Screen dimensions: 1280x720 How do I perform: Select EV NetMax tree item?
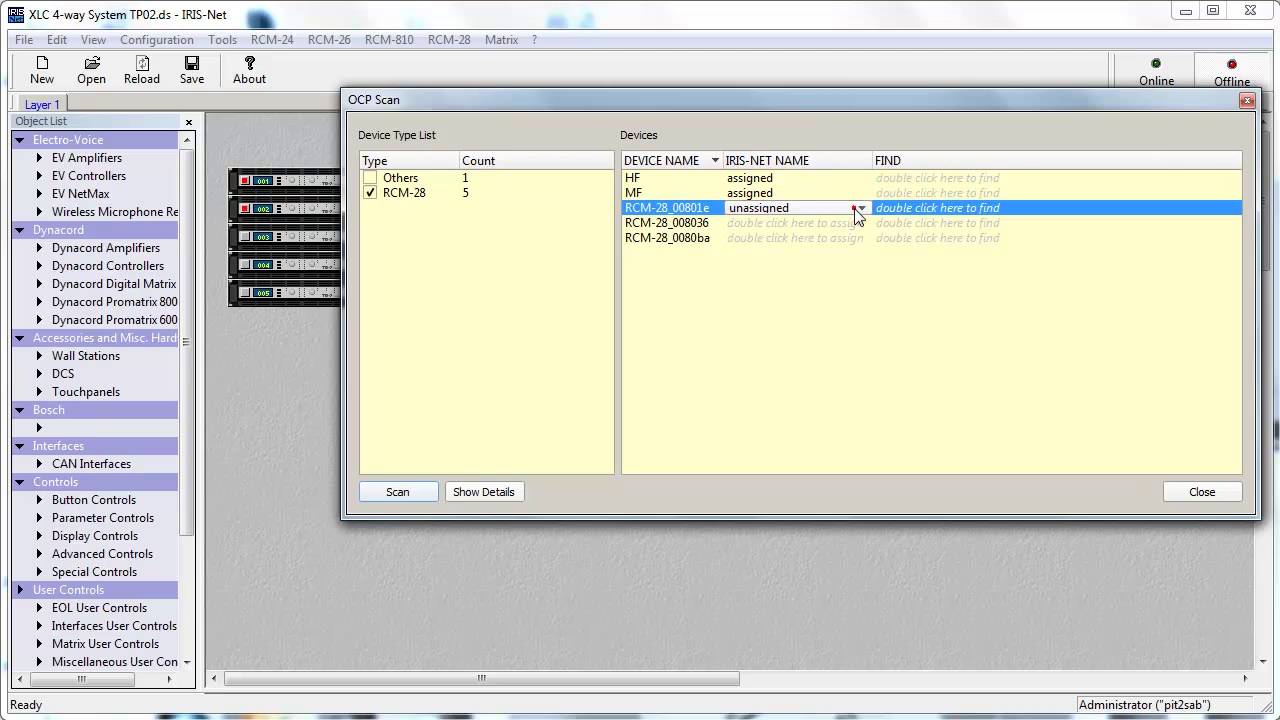coord(80,194)
